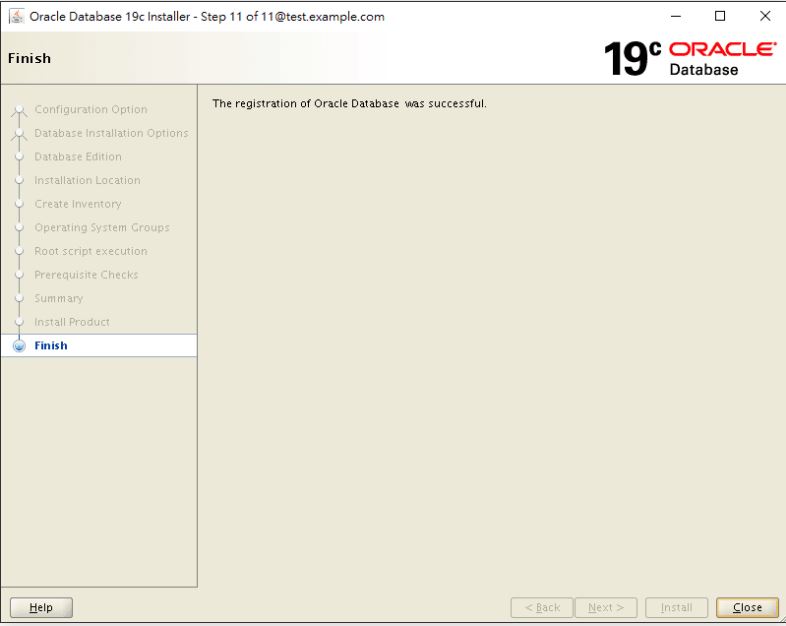Viewport: 786px width, 626px height.
Task: Click the disabled Next button
Action: (606, 607)
